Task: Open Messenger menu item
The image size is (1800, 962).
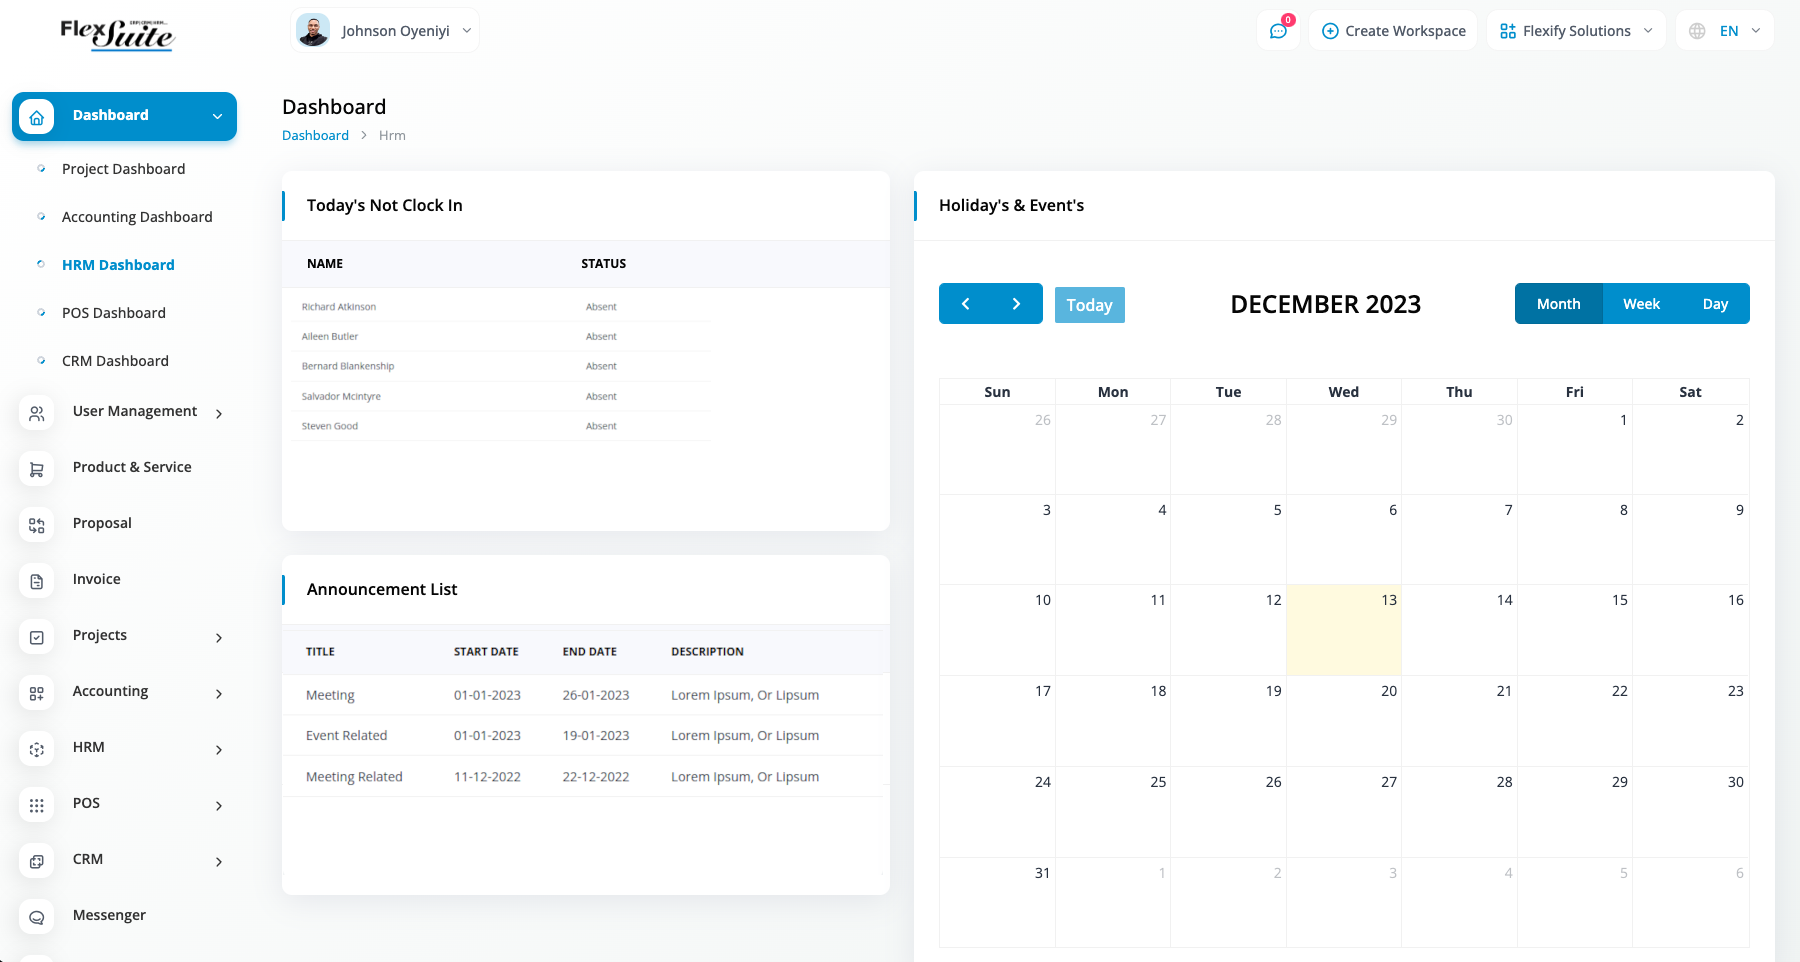Action: pos(109,915)
